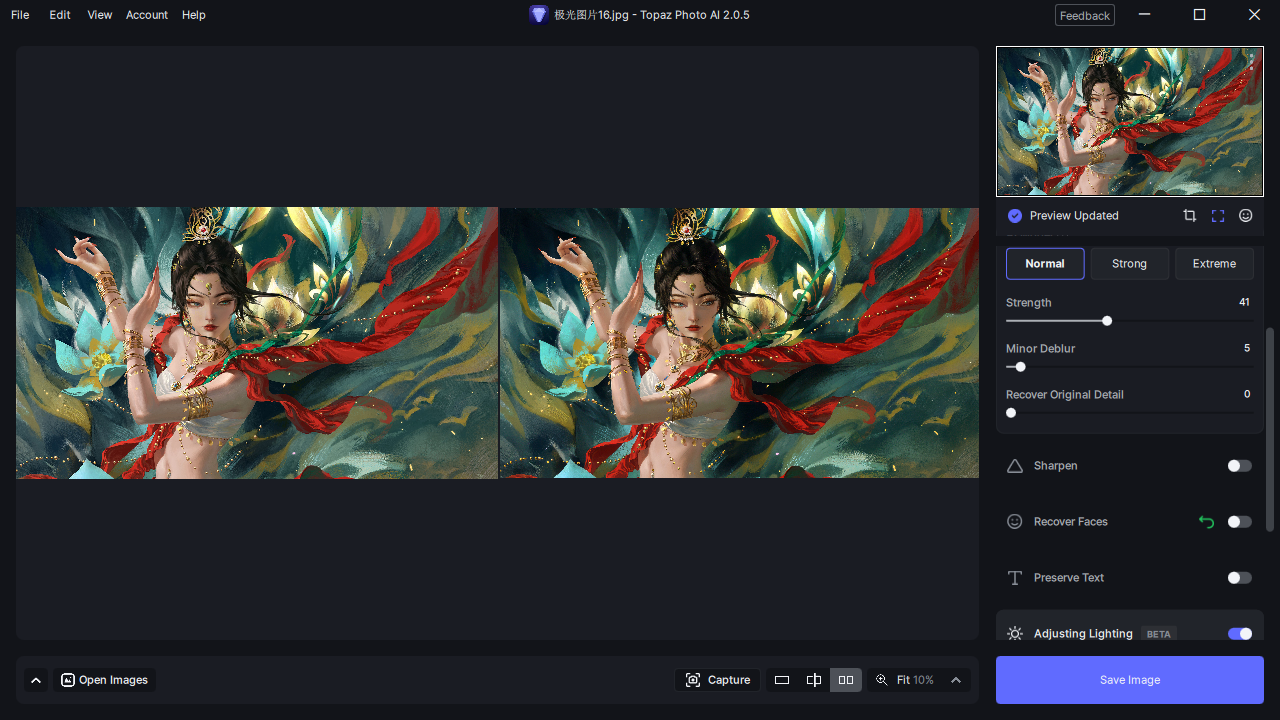The image size is (1280, 720).
Task: Click the subject selection frame icon
Action: click(x=1217, y=216)
